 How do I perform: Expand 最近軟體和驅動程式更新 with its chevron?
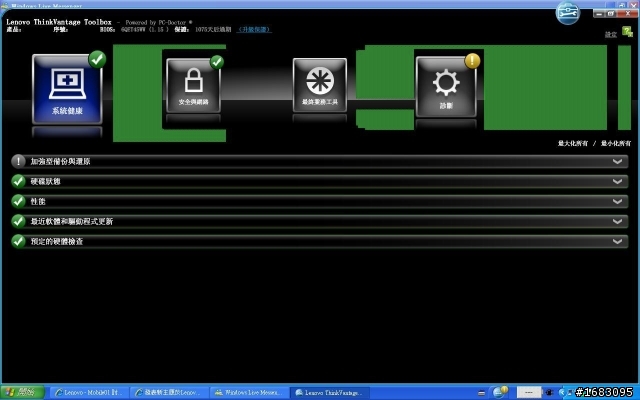617,222
